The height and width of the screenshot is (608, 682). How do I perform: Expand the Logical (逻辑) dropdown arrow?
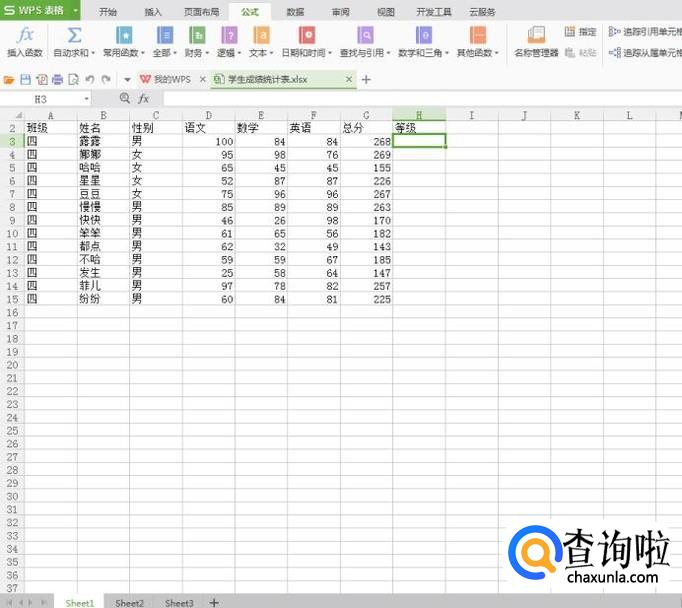pos(239,53)
